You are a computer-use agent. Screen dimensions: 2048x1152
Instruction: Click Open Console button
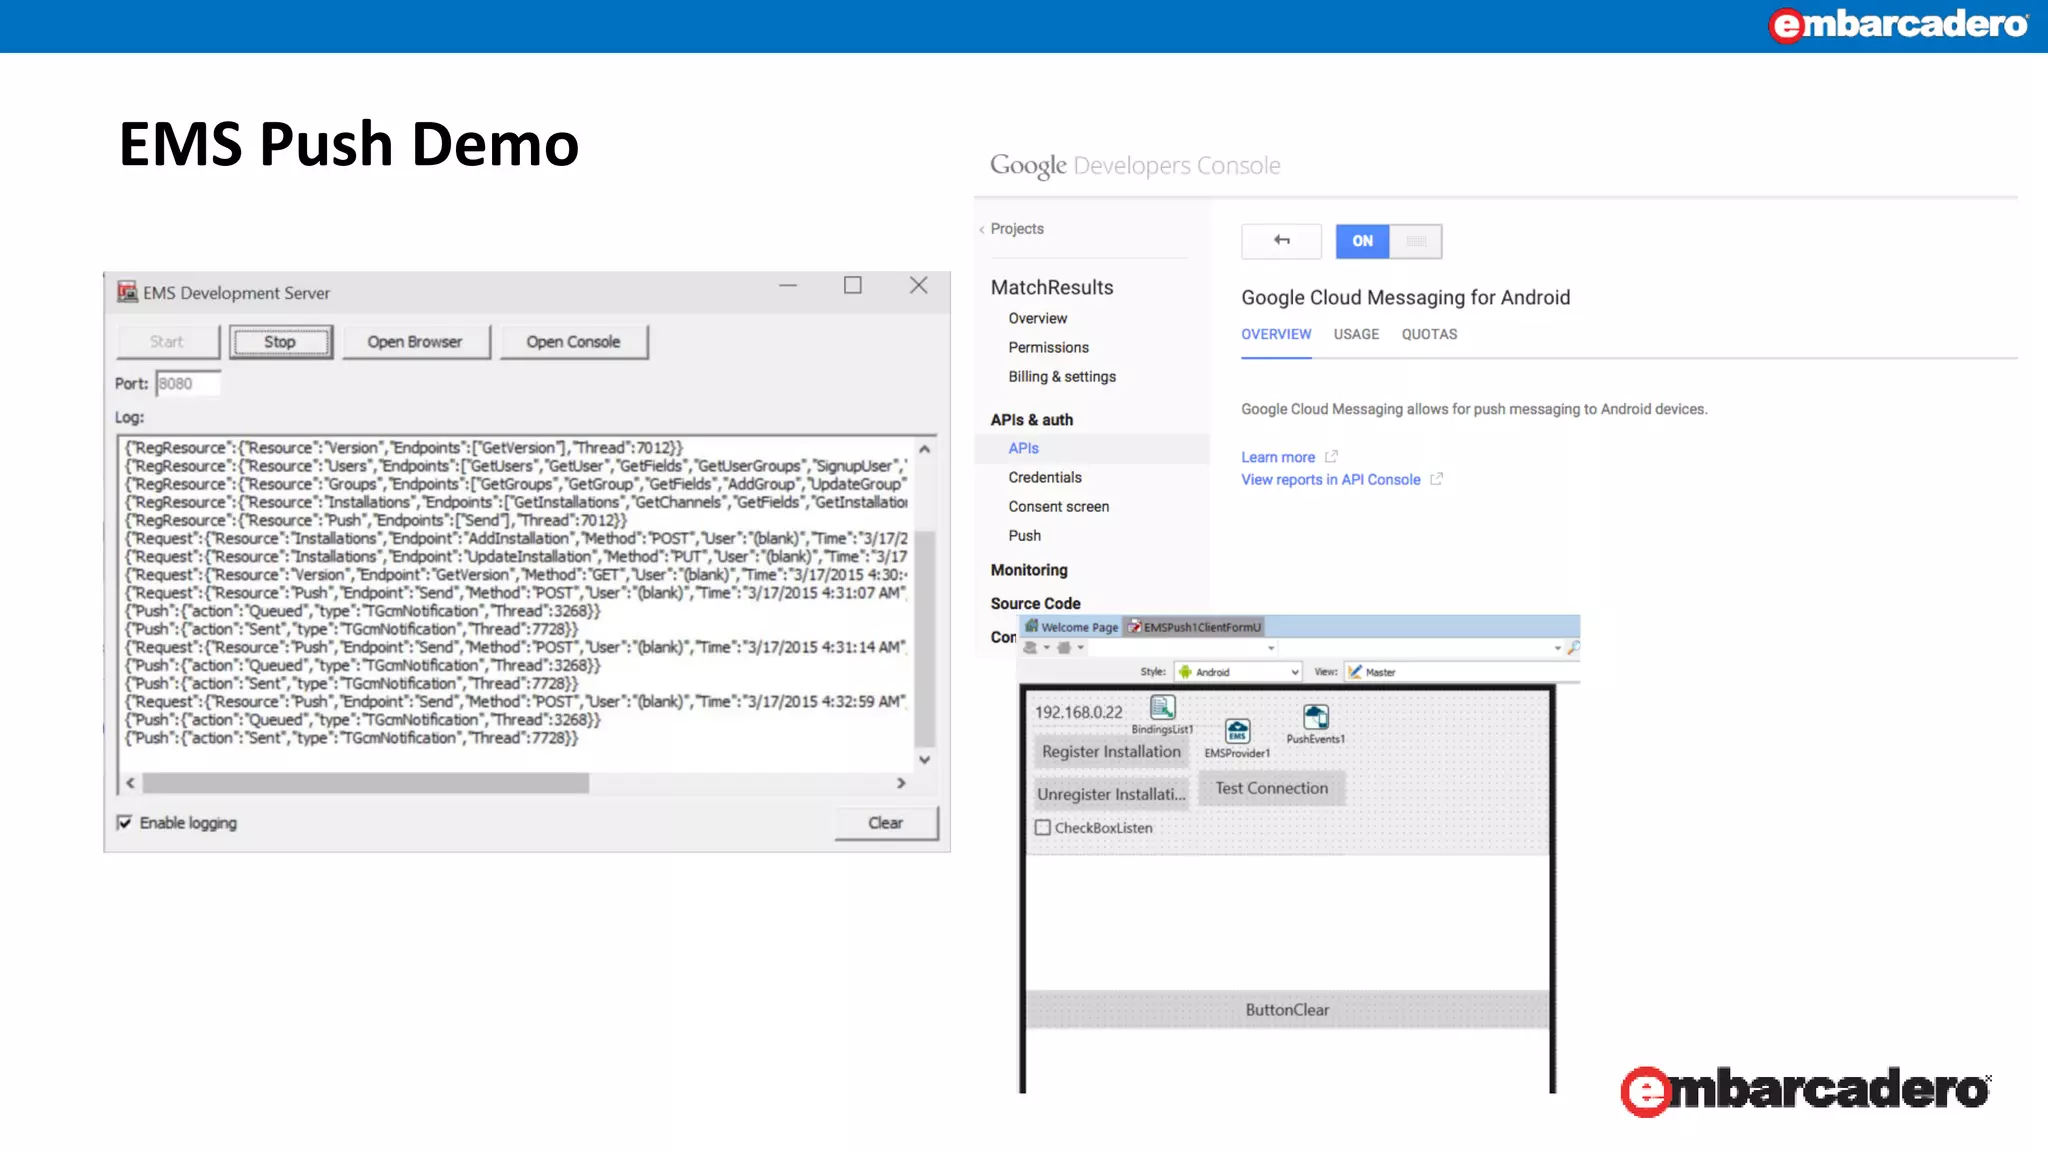(574, 342)
